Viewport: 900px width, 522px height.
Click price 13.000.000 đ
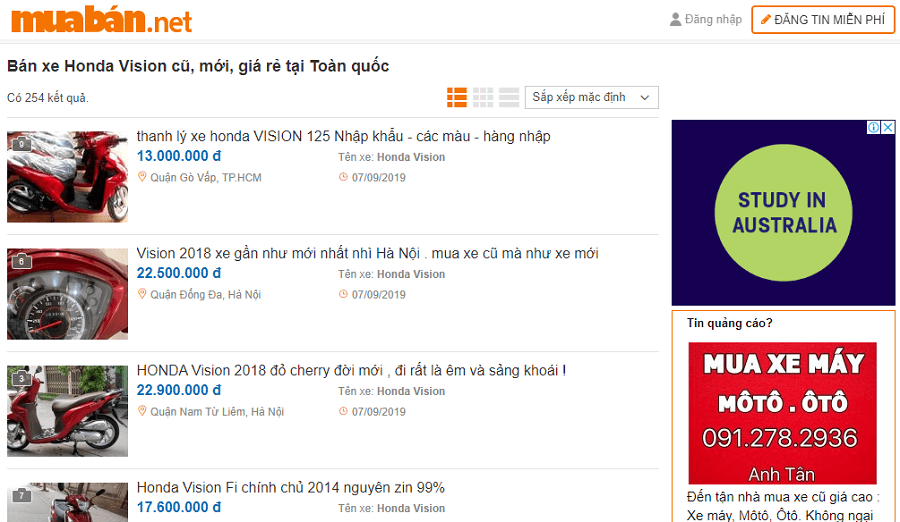(179, 156)
